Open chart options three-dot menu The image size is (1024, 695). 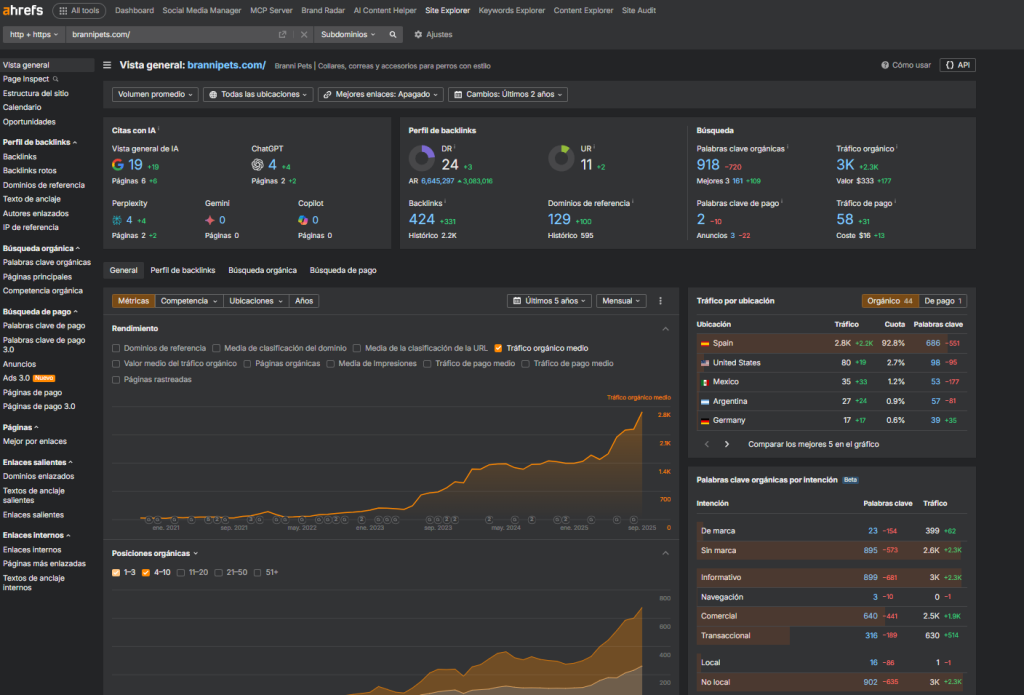pyautogui.click(x=660, y=301)
